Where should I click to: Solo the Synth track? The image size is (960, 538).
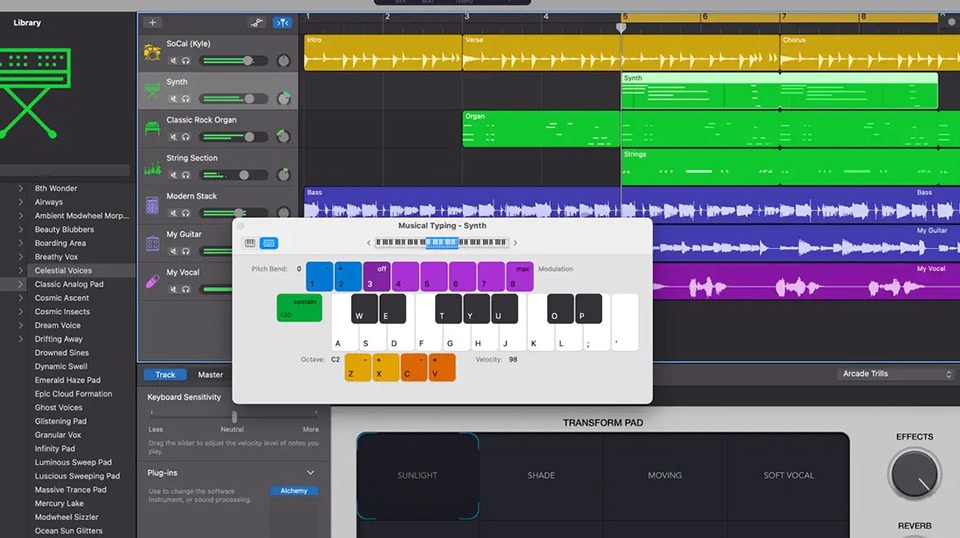click(x=186, y=99)
